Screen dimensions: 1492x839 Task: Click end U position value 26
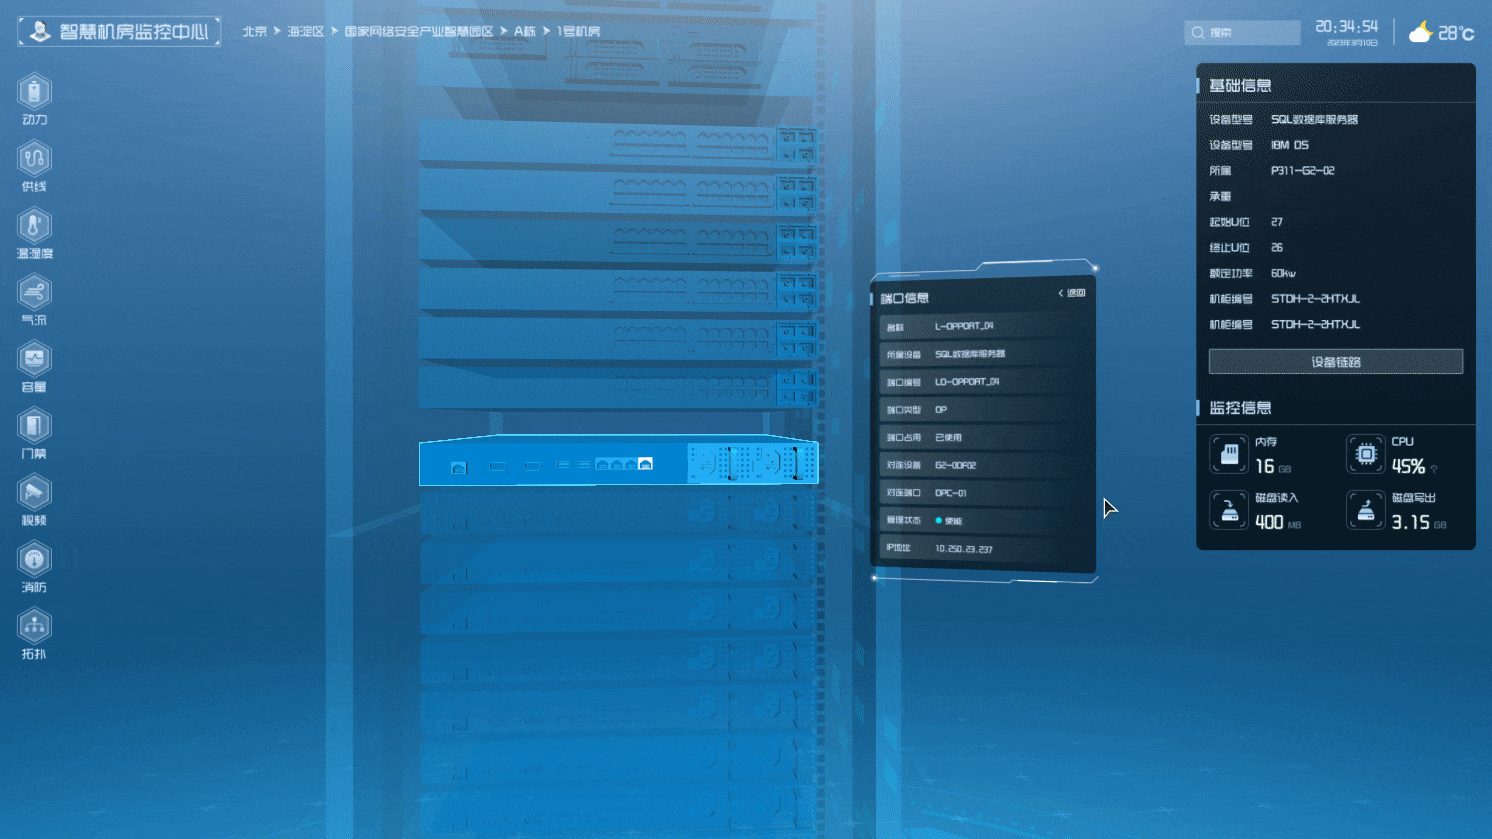point(1276,248)
